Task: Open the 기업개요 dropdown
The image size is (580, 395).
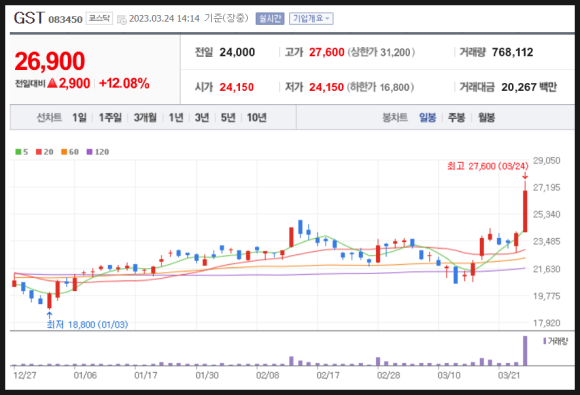Action: click(x=311, y=18)
